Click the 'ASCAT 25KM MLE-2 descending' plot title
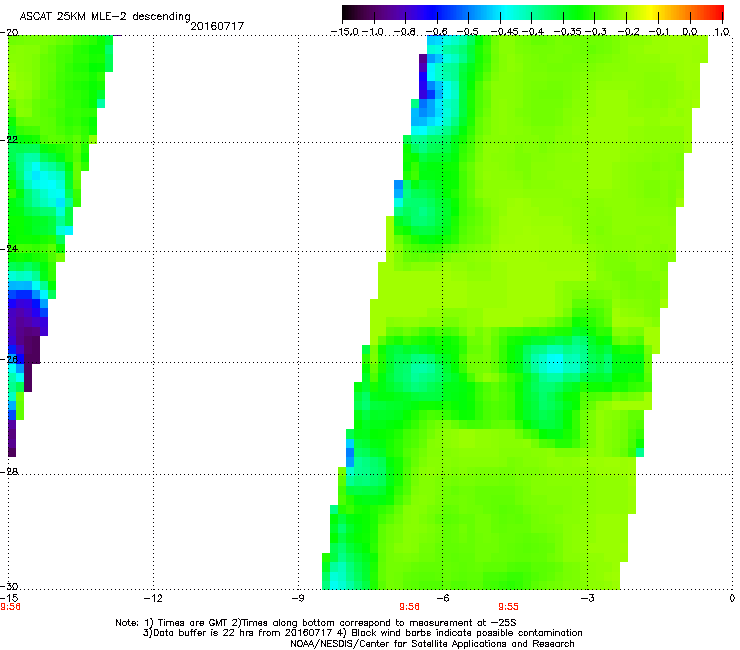Viewport: 740px width, 650px height. pyautogui.click(x=105, y=16)
